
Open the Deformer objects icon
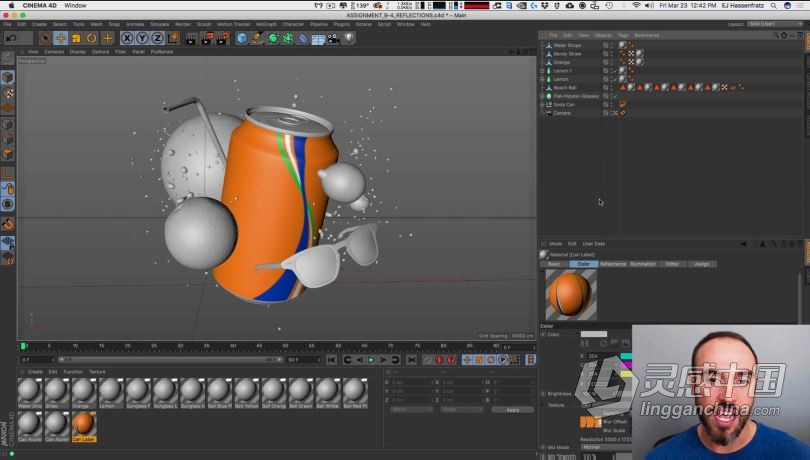click(303, 38)
